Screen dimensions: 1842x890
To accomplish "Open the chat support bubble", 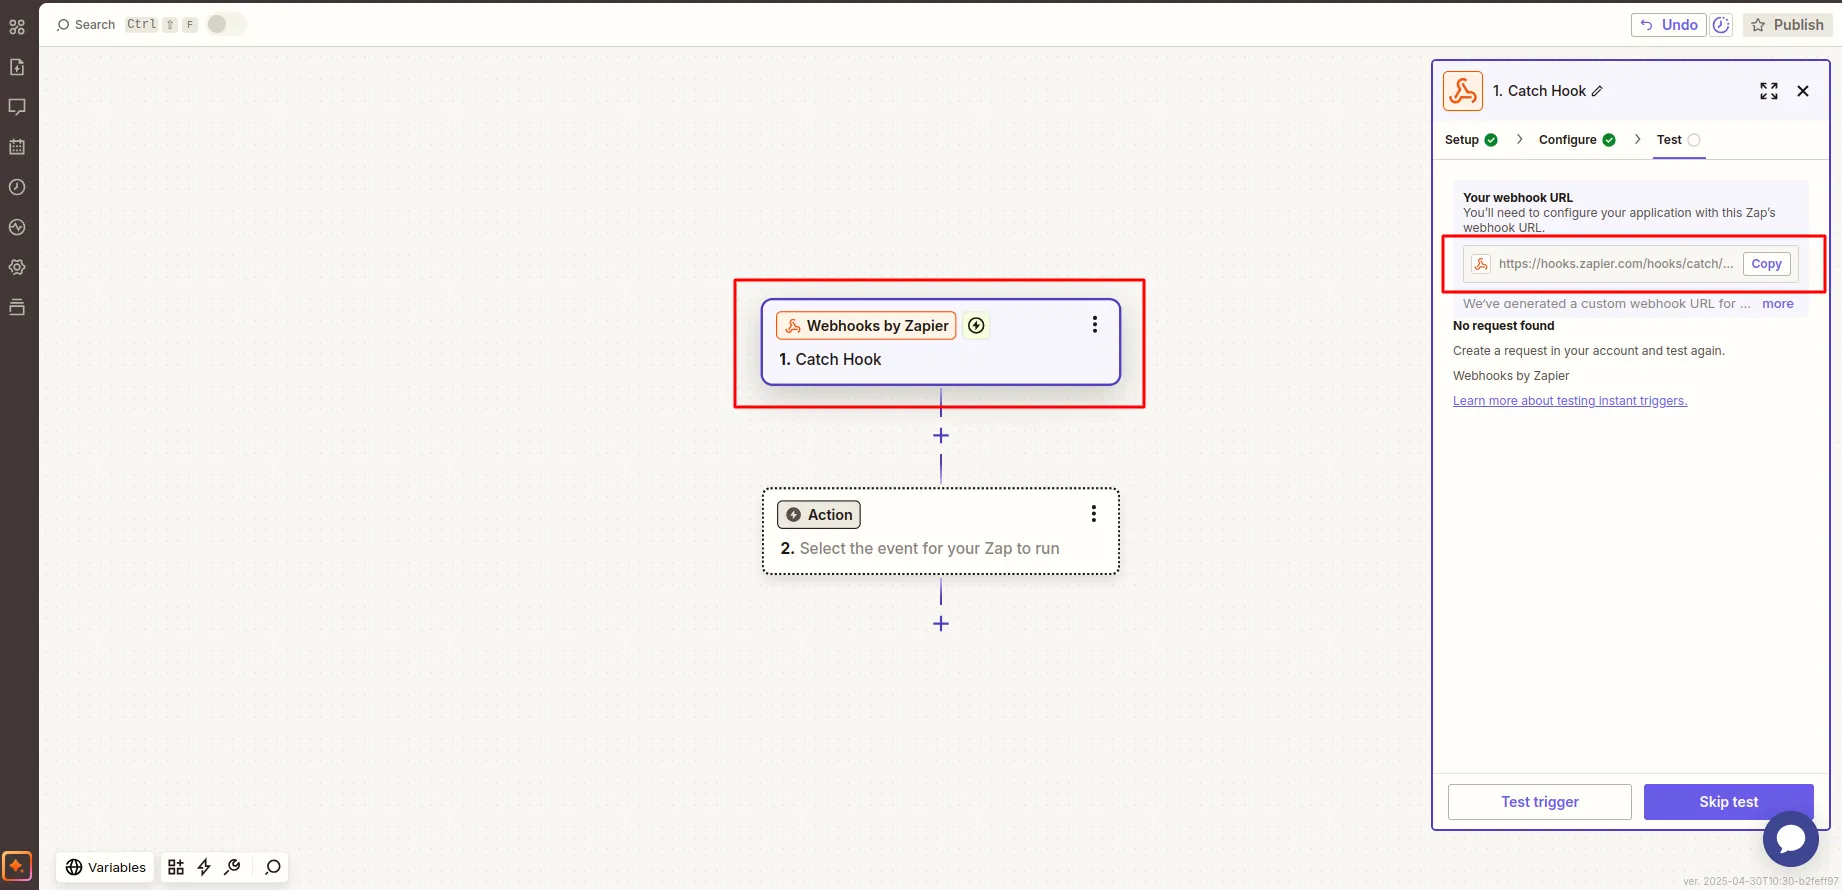I will click(x=1791, y=840).
